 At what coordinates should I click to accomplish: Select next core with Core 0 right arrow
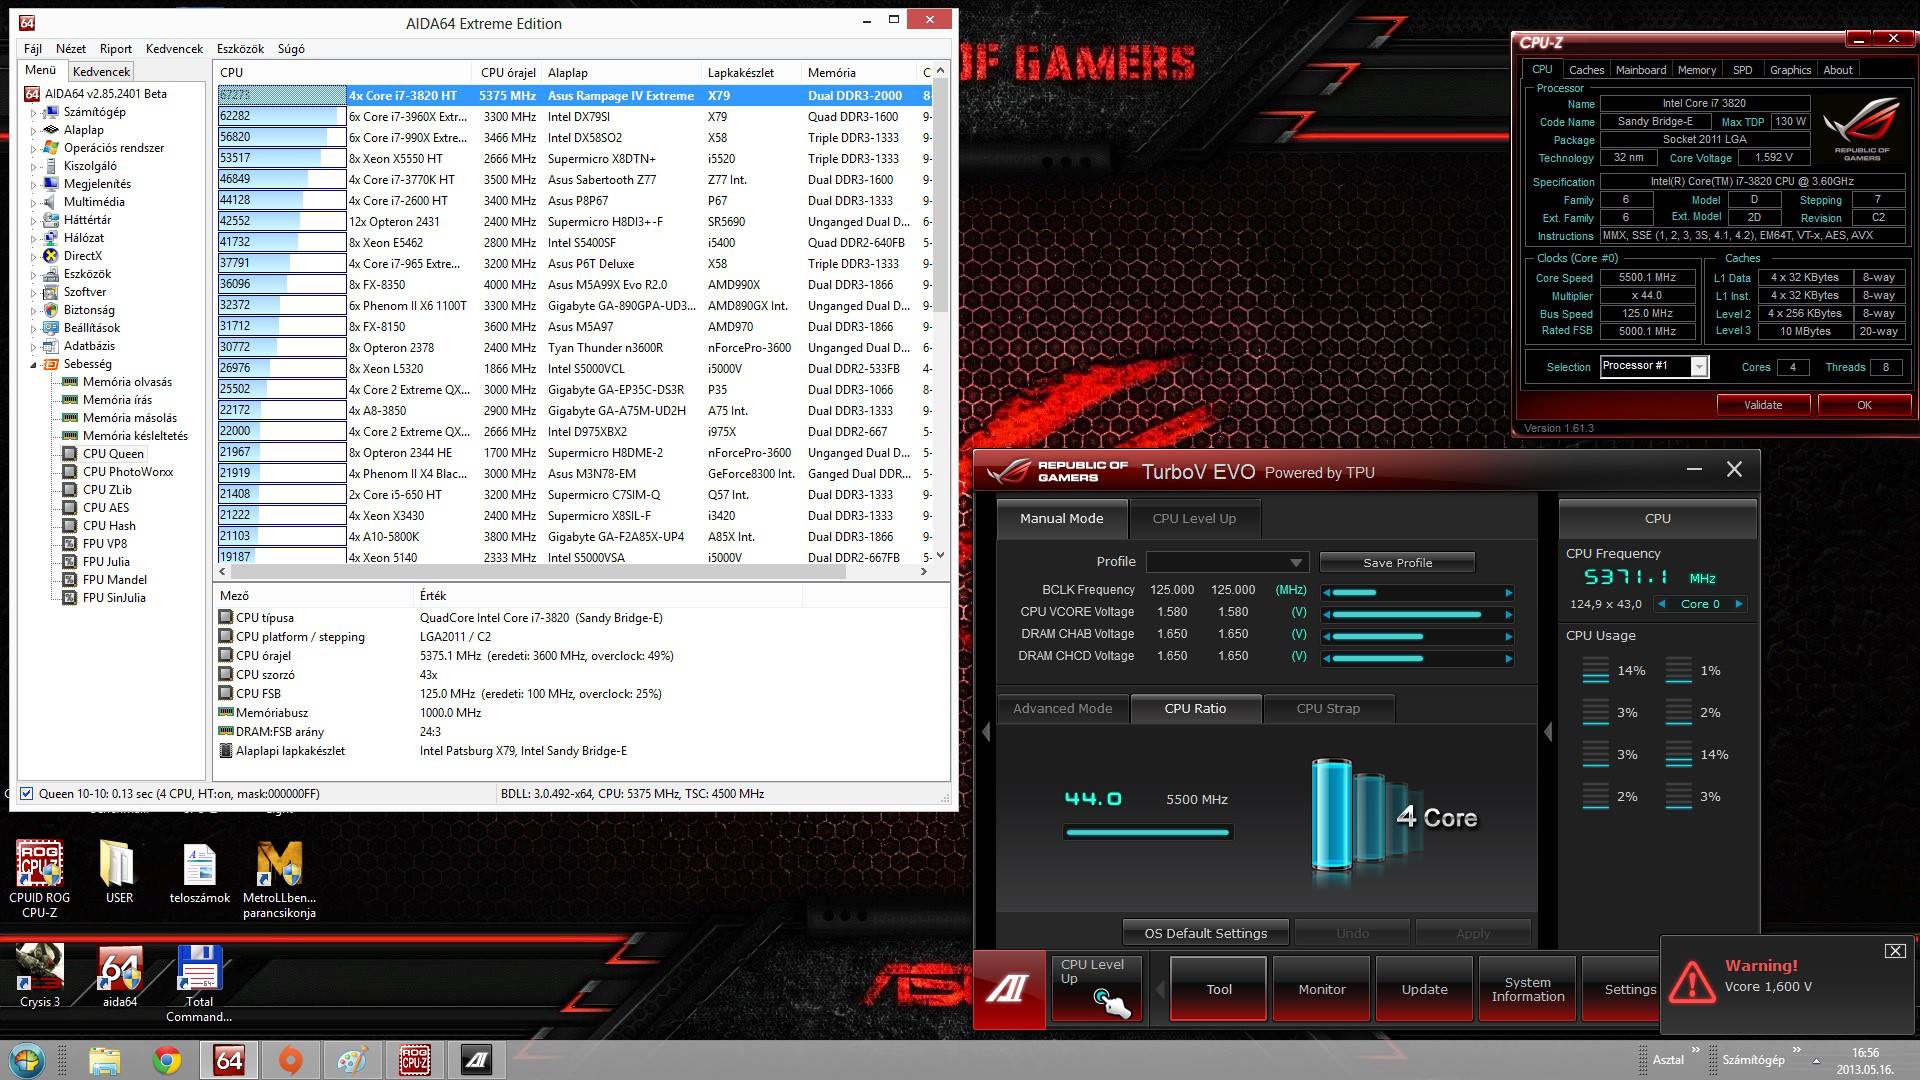click(x=1739, y=603)
